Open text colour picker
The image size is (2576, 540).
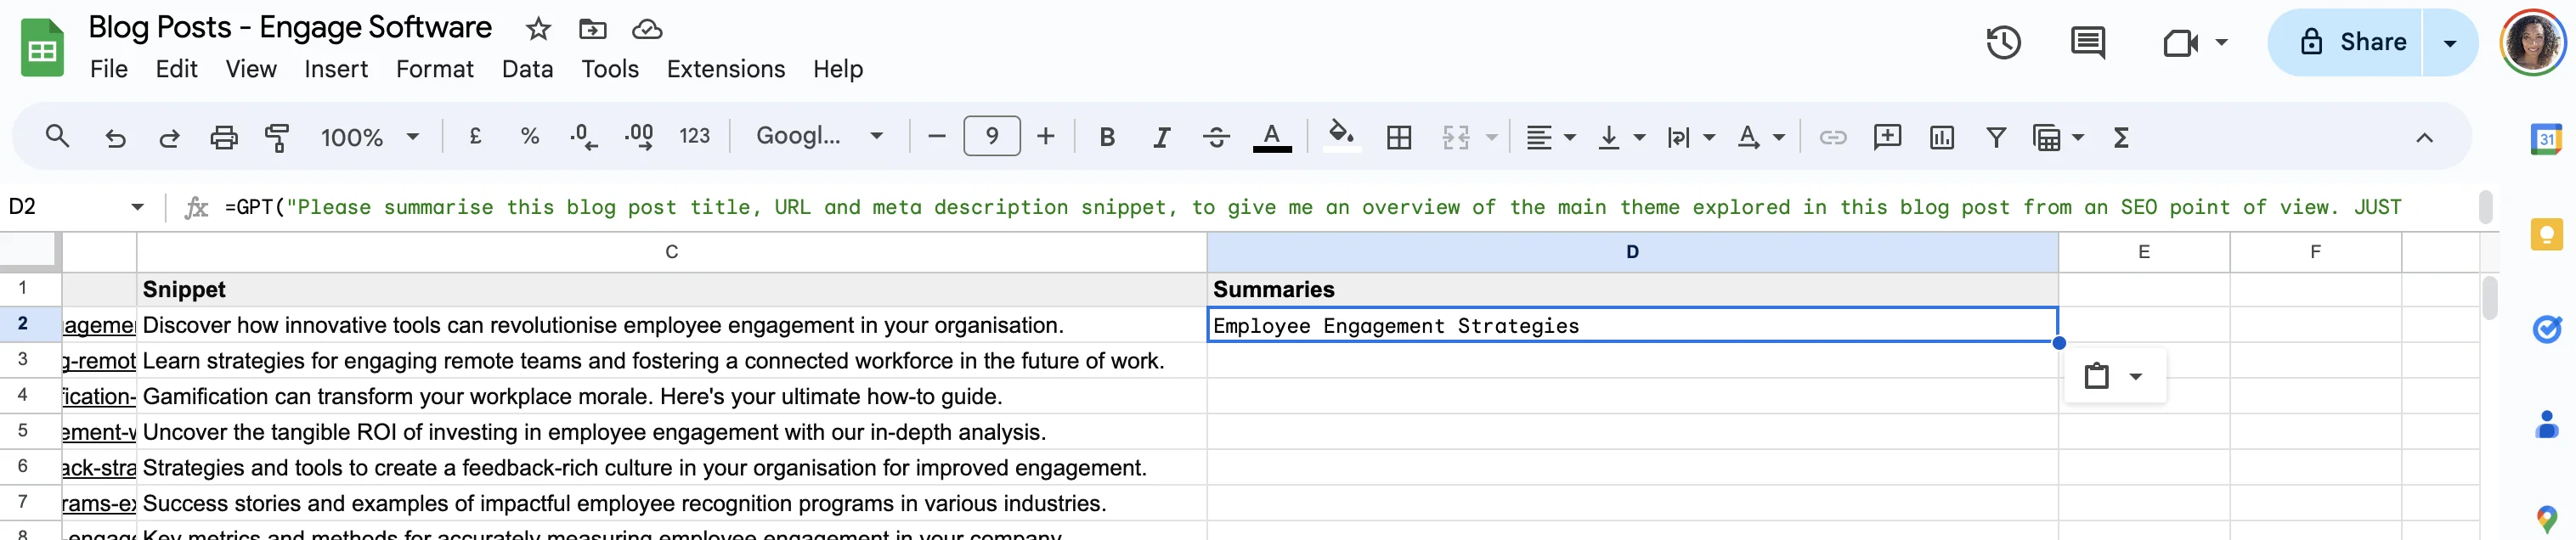click(1272, 137)
